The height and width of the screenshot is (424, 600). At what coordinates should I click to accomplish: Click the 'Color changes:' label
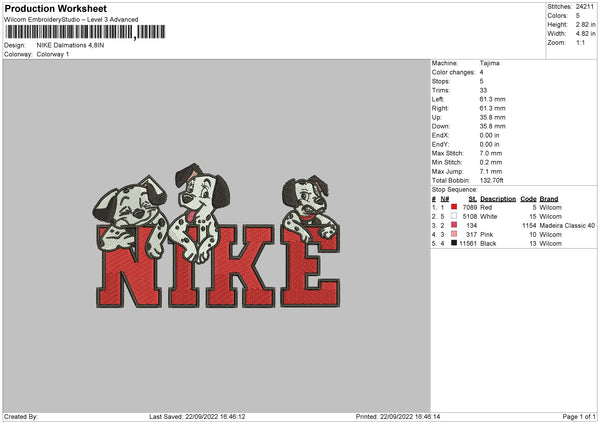pyautogui.click(x=453, y=72)
